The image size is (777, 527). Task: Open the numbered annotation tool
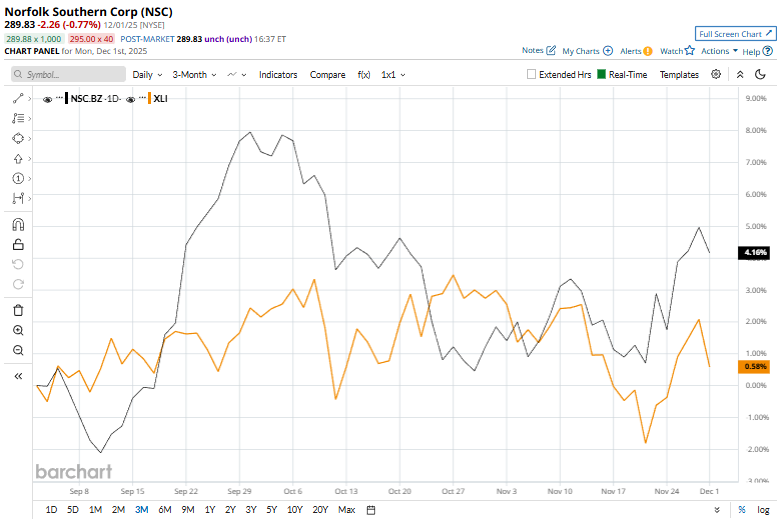[18, 178]
